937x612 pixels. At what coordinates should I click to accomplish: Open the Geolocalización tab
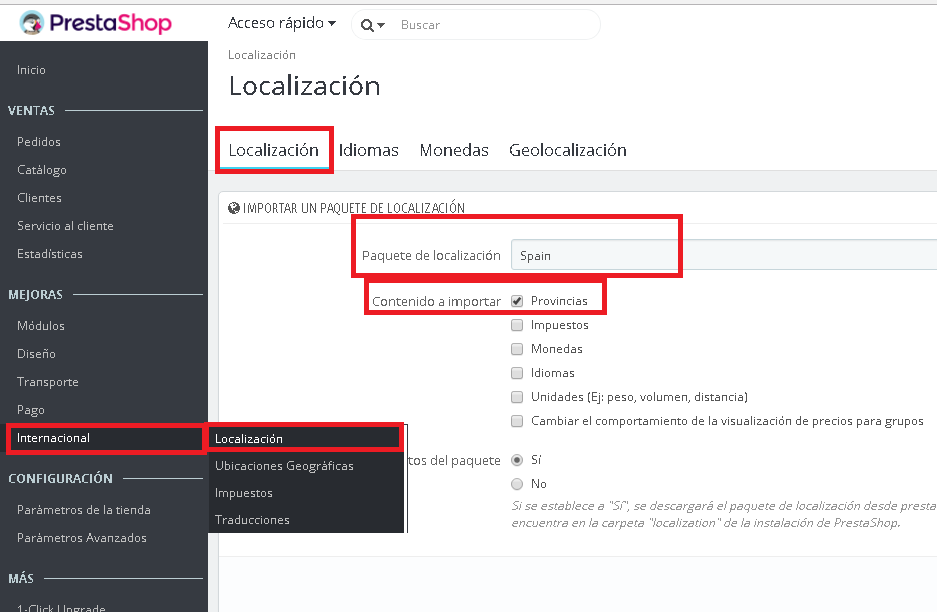point(567,150)
